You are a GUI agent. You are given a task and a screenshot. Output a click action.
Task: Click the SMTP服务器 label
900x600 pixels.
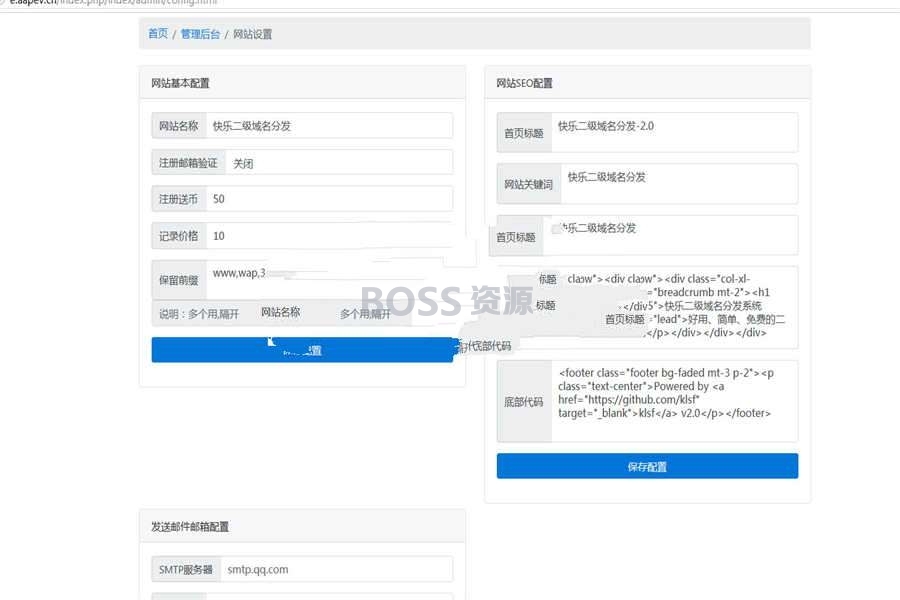(x=186, y=570)
